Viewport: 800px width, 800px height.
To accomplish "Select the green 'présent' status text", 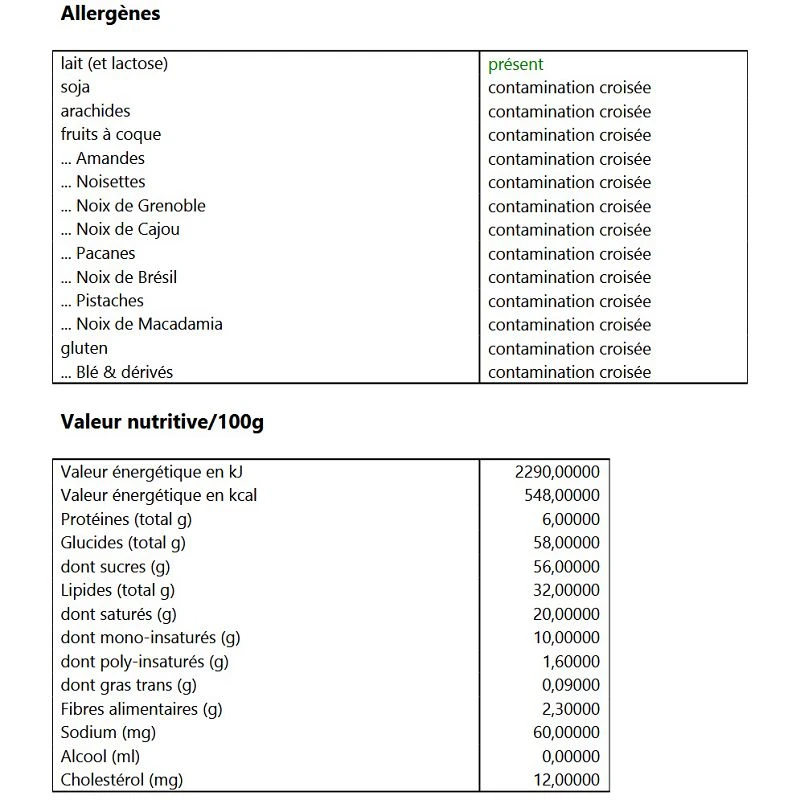I will (x=515, y=65).
